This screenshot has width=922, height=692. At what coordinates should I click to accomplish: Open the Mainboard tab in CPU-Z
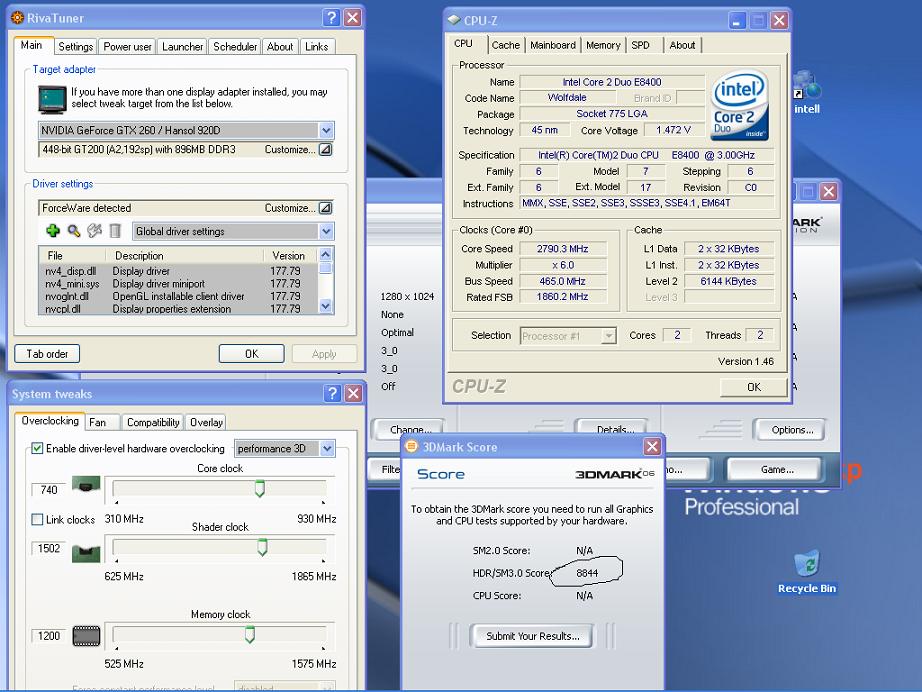553,45
